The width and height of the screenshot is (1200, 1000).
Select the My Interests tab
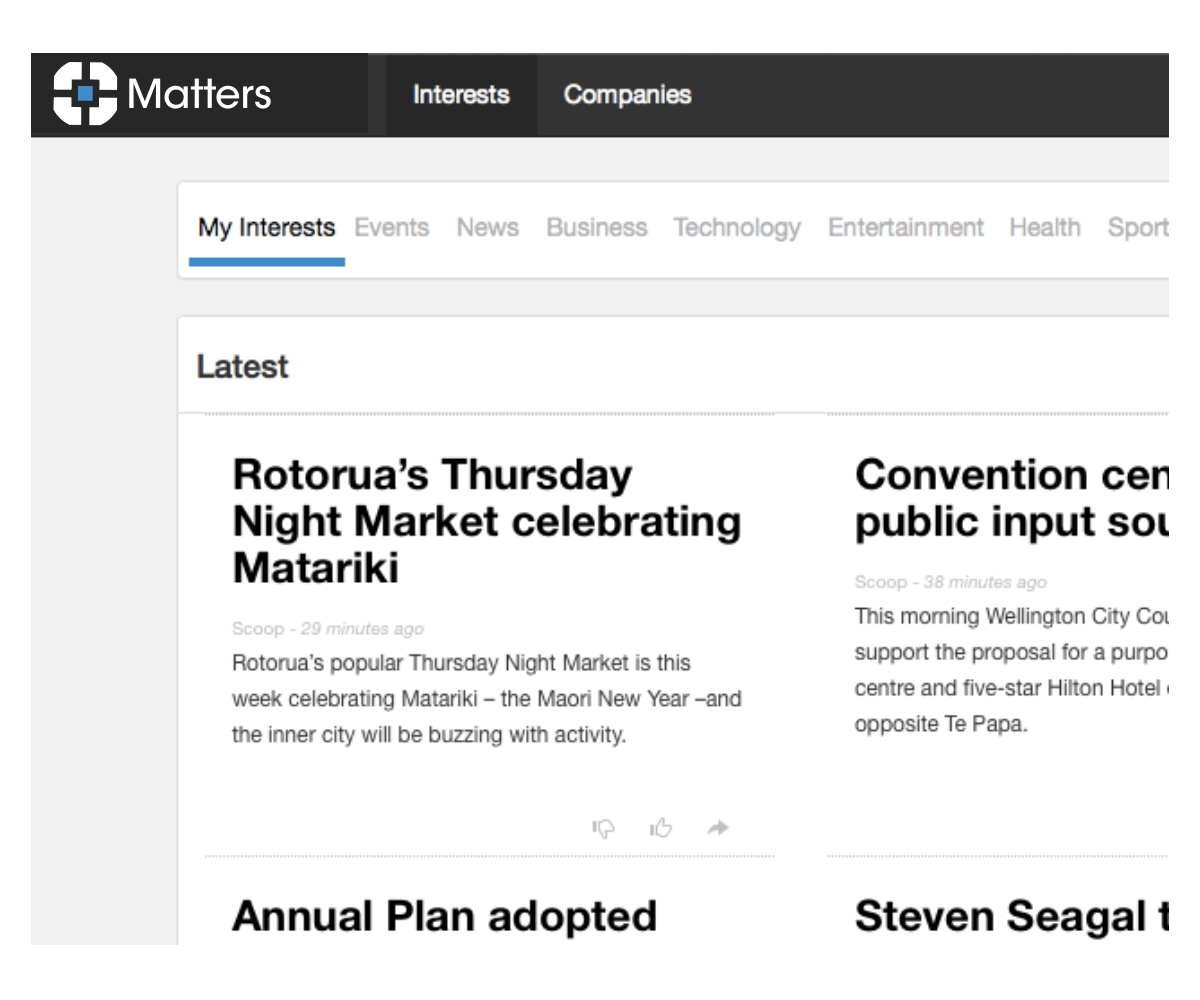(x=266, y=228)
